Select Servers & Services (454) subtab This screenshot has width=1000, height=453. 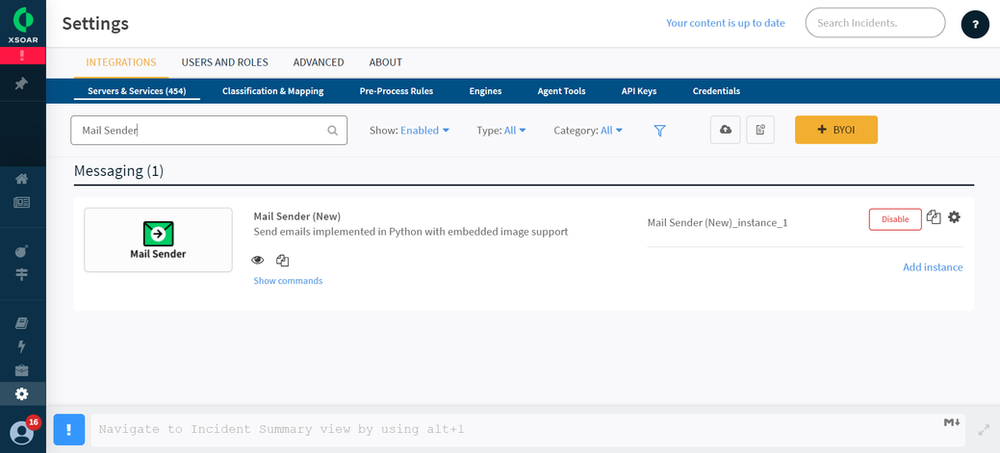click(x=136, y=91)
